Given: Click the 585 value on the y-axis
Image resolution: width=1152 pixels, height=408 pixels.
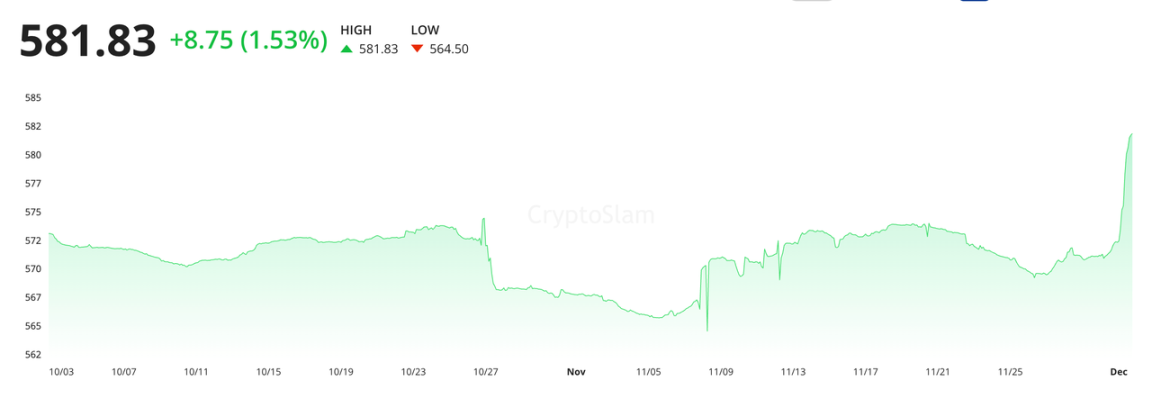Looking at the screenshot, I should point(32,98).
